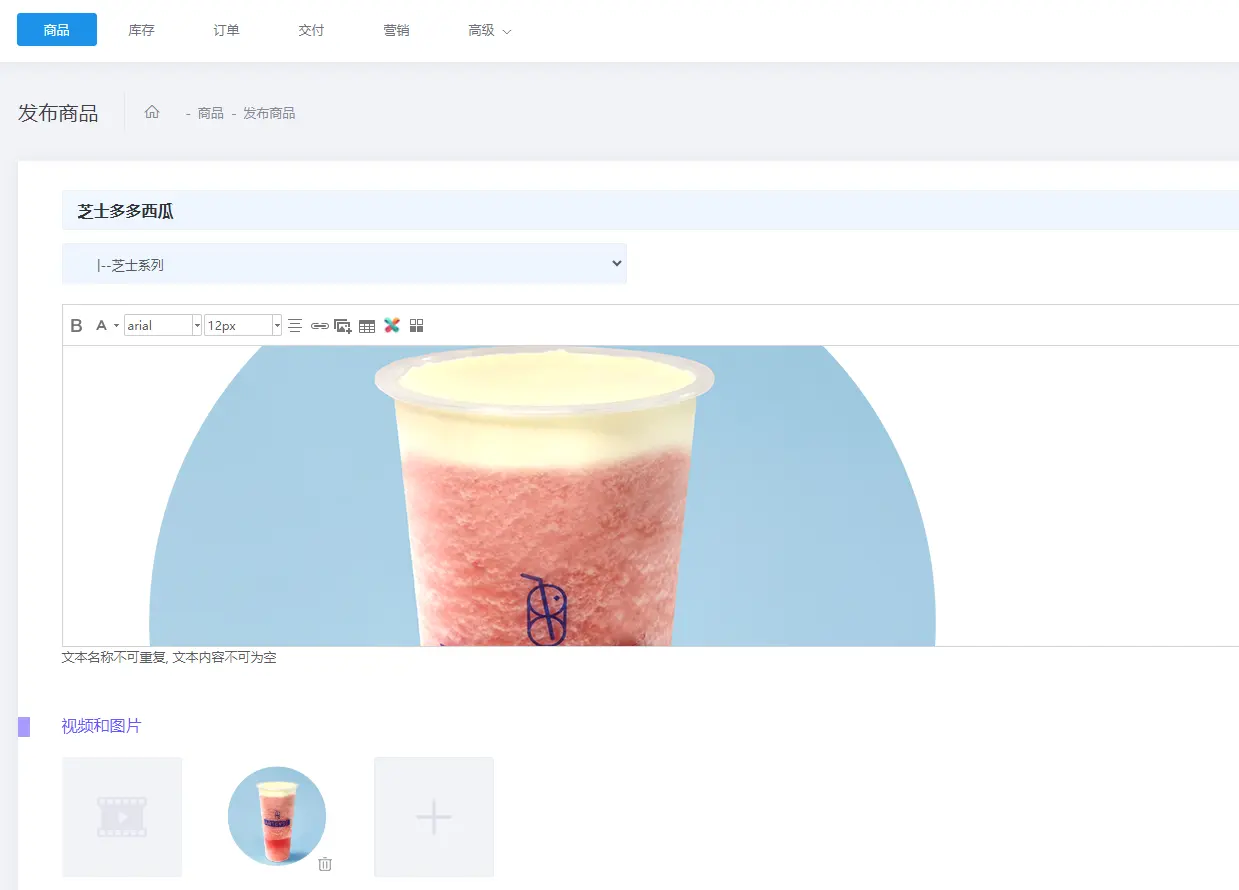This screenshot has height=890, width=1239.
Task: Insert a hyperlink using link icon
Action: [x=319, y=326]
